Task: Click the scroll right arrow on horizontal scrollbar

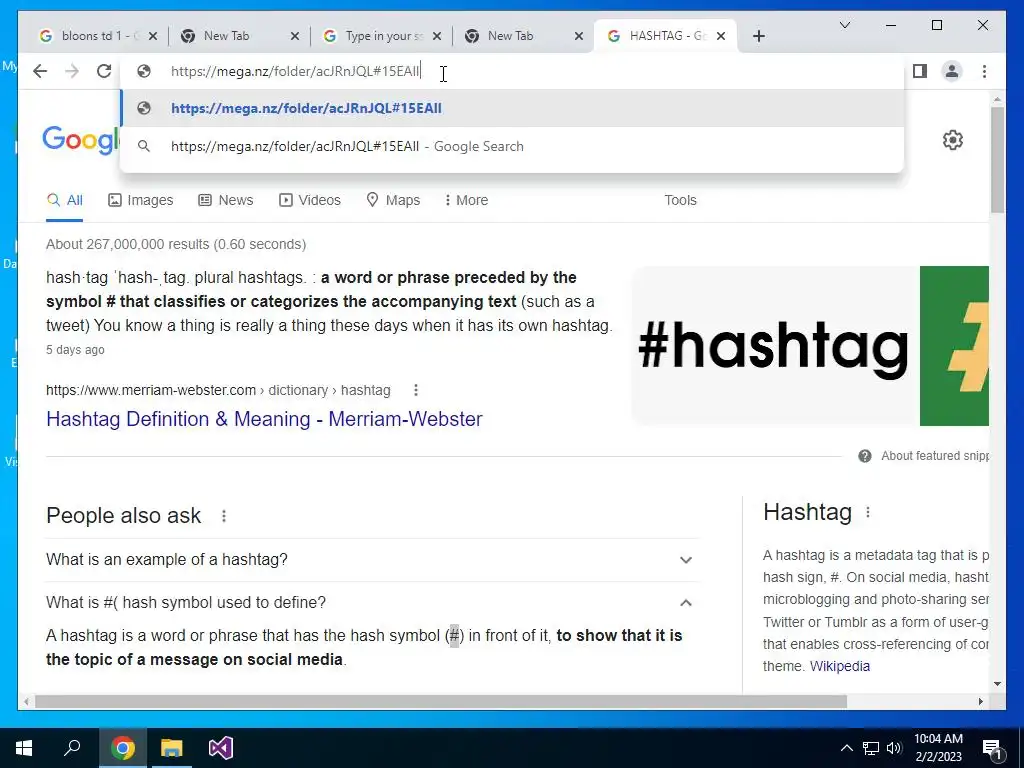Action: [981, 701]
